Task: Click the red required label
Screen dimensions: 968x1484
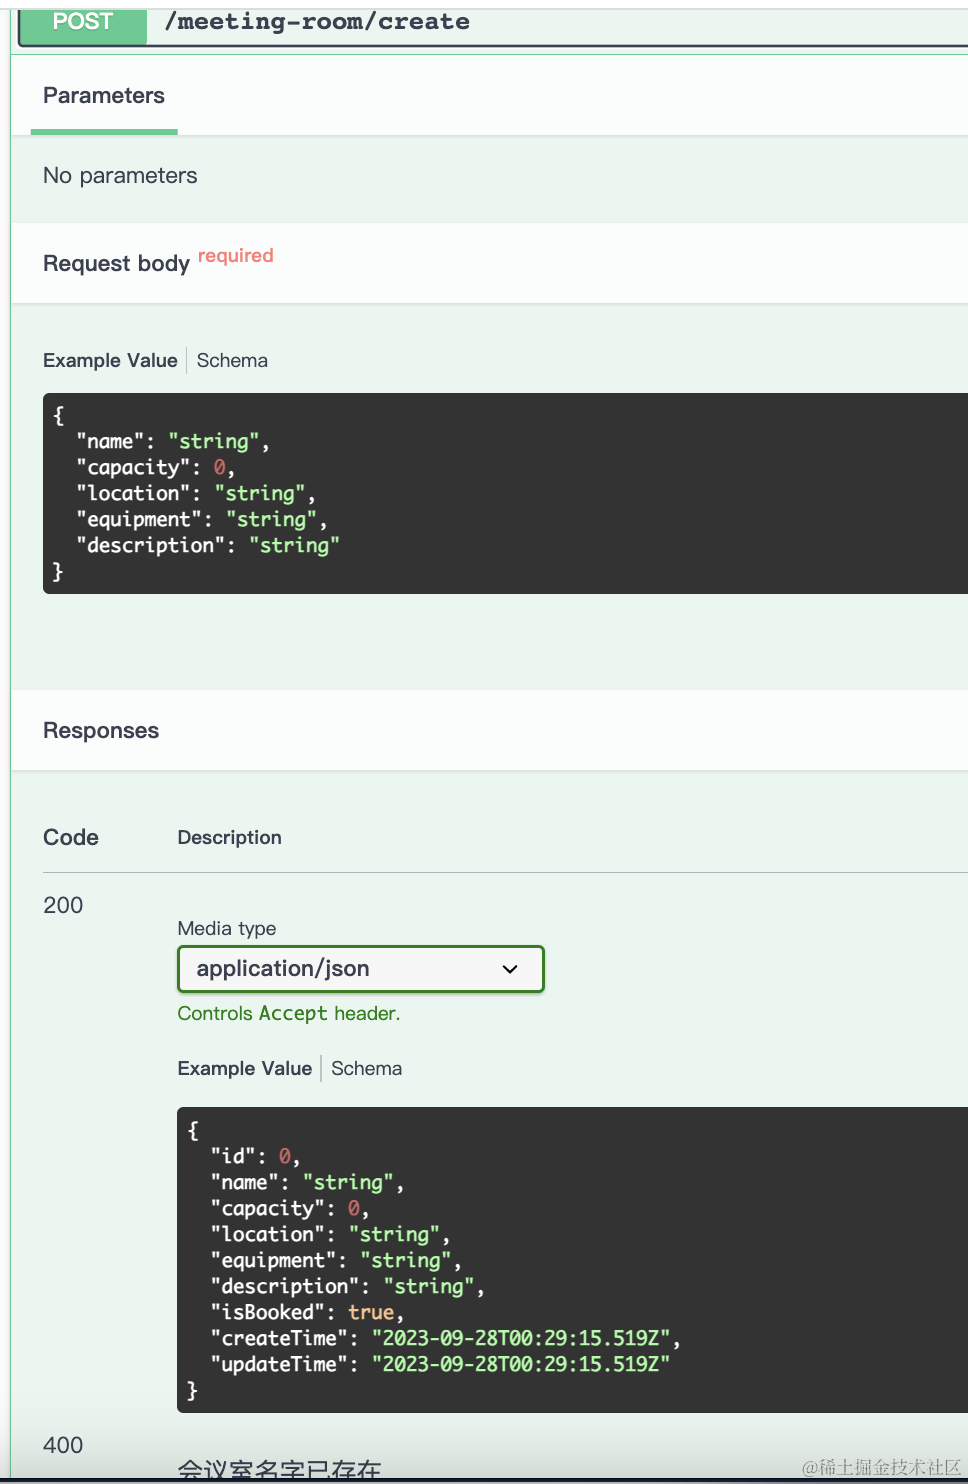Action: tap(235, 256)
